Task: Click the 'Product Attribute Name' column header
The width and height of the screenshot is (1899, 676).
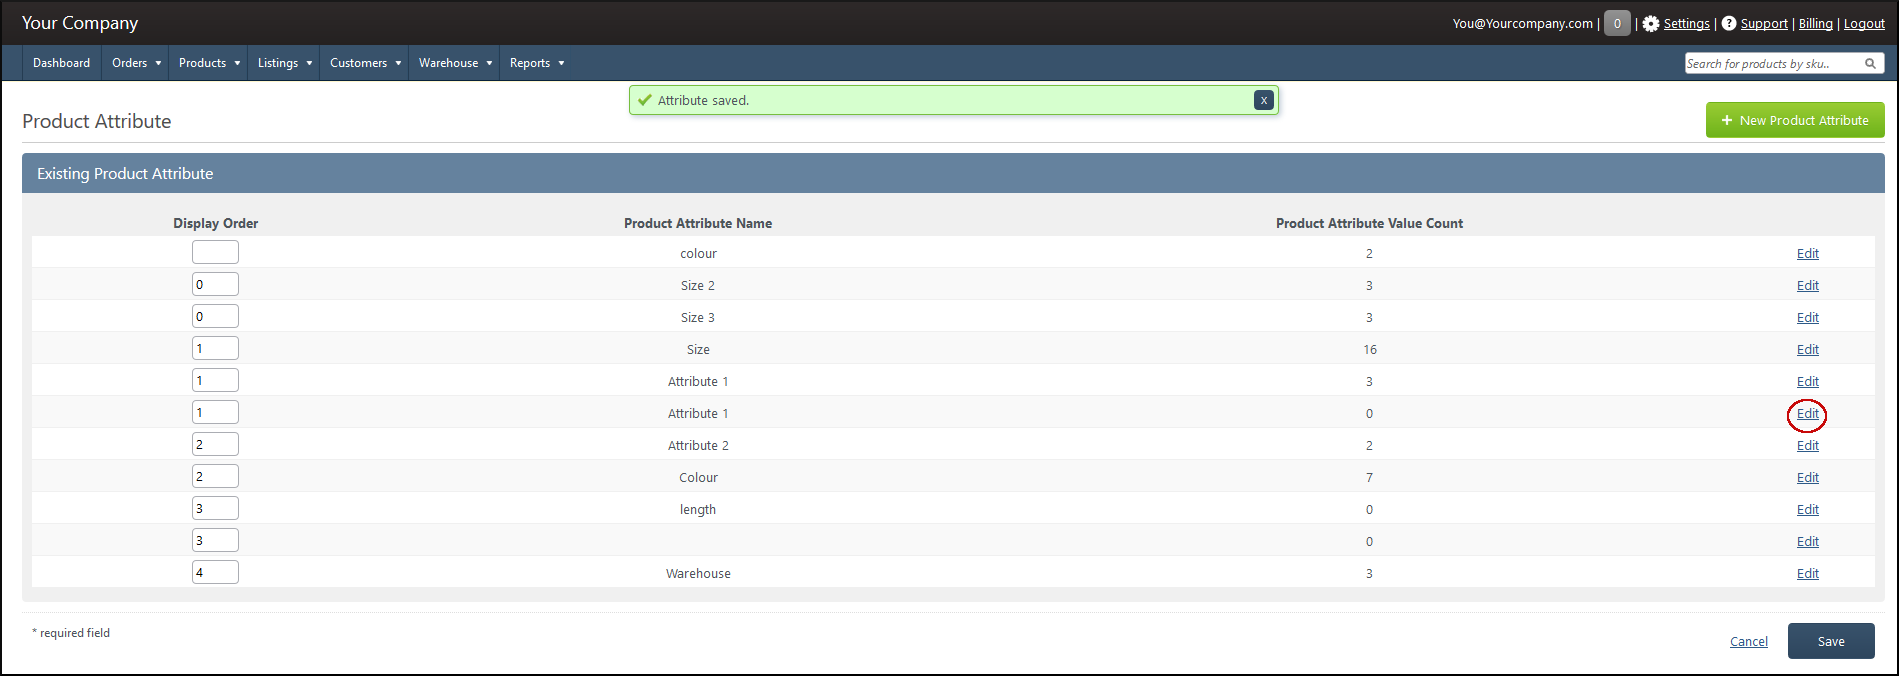Action: click(x=698, y=223)
